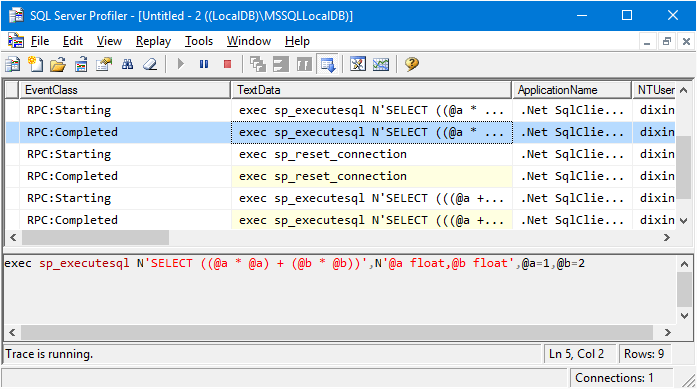Image resolution: width=697 pixels, height=389 pixels.
Task: Open the Replay menu
Action: pos(153,41)
